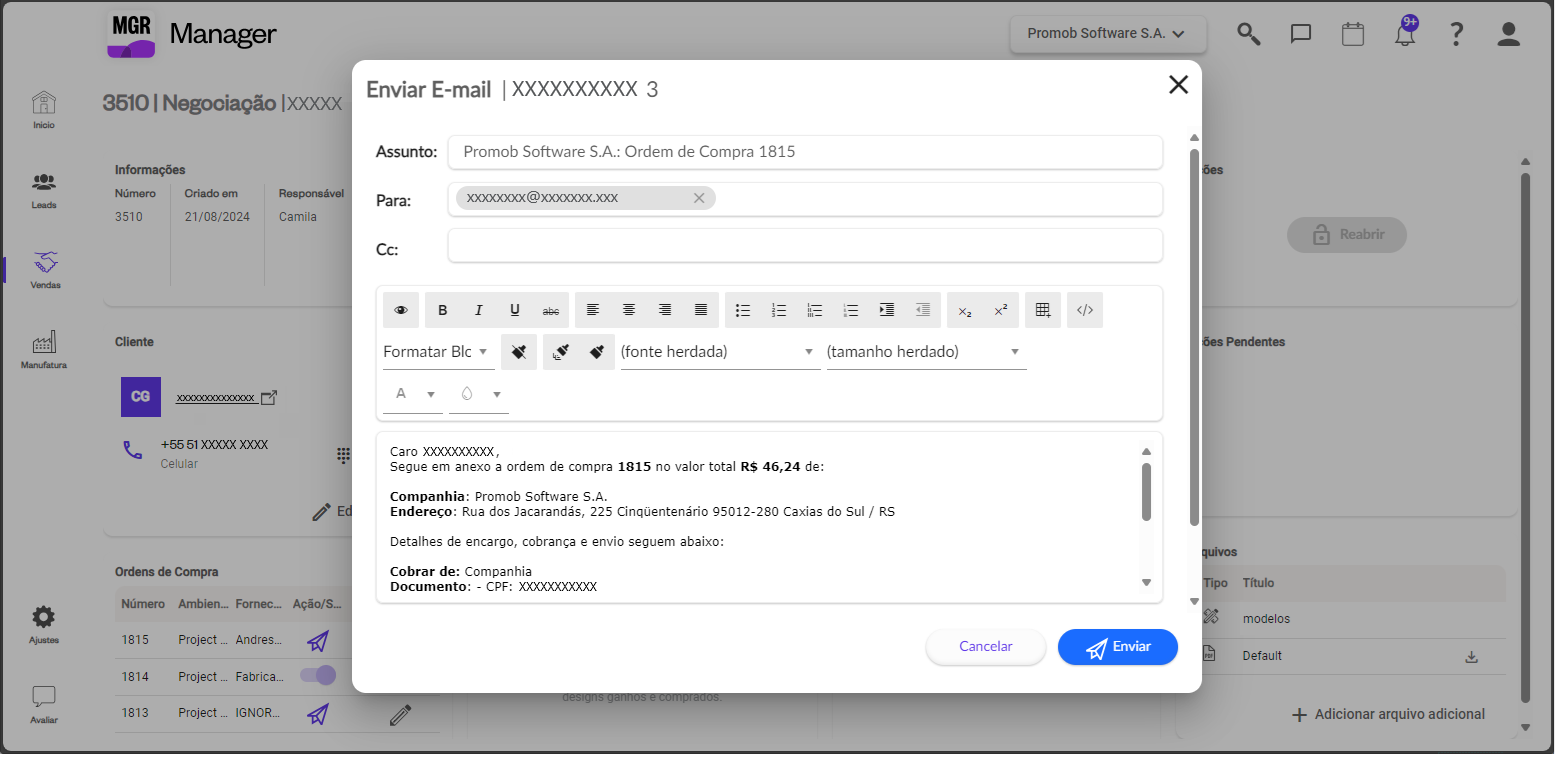Open the calendar icon in header
This screenshot has width=1567, height=767.
click(1353, 34)
